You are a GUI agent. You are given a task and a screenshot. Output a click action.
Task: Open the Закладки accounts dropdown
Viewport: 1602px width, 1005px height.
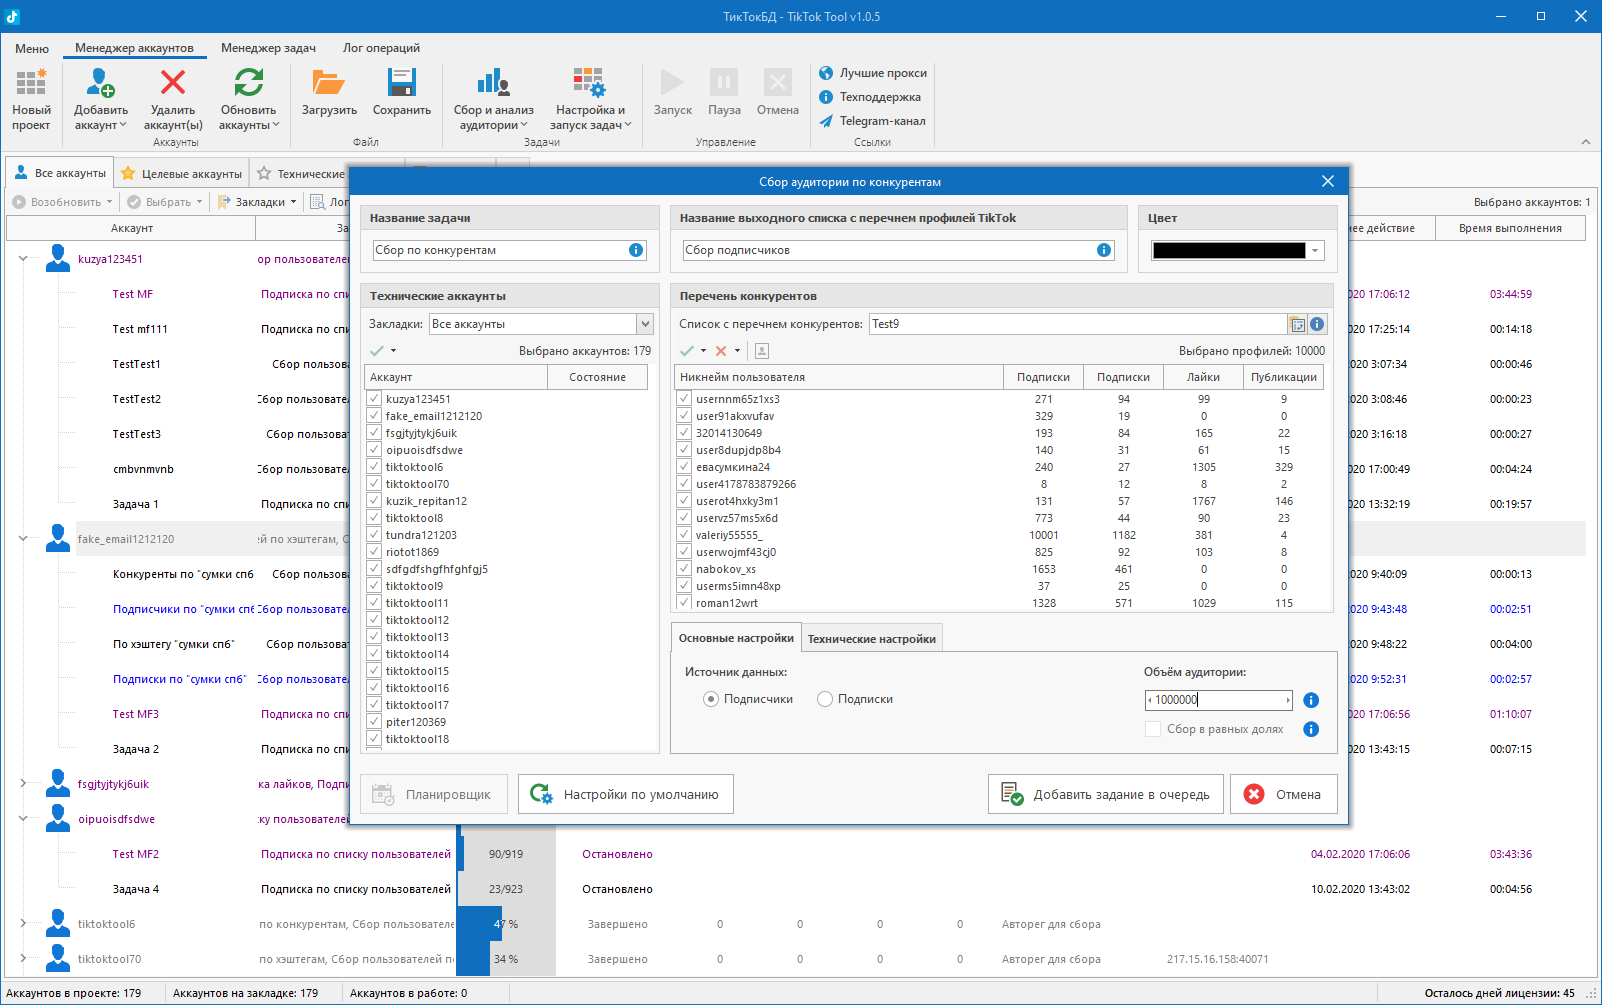(645, 324)
